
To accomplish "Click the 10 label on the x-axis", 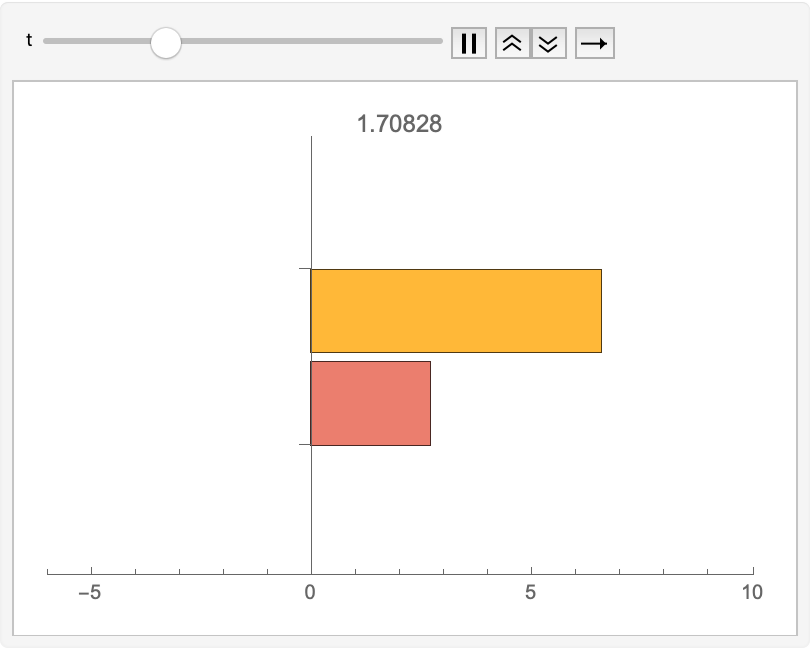I will 752,590.
